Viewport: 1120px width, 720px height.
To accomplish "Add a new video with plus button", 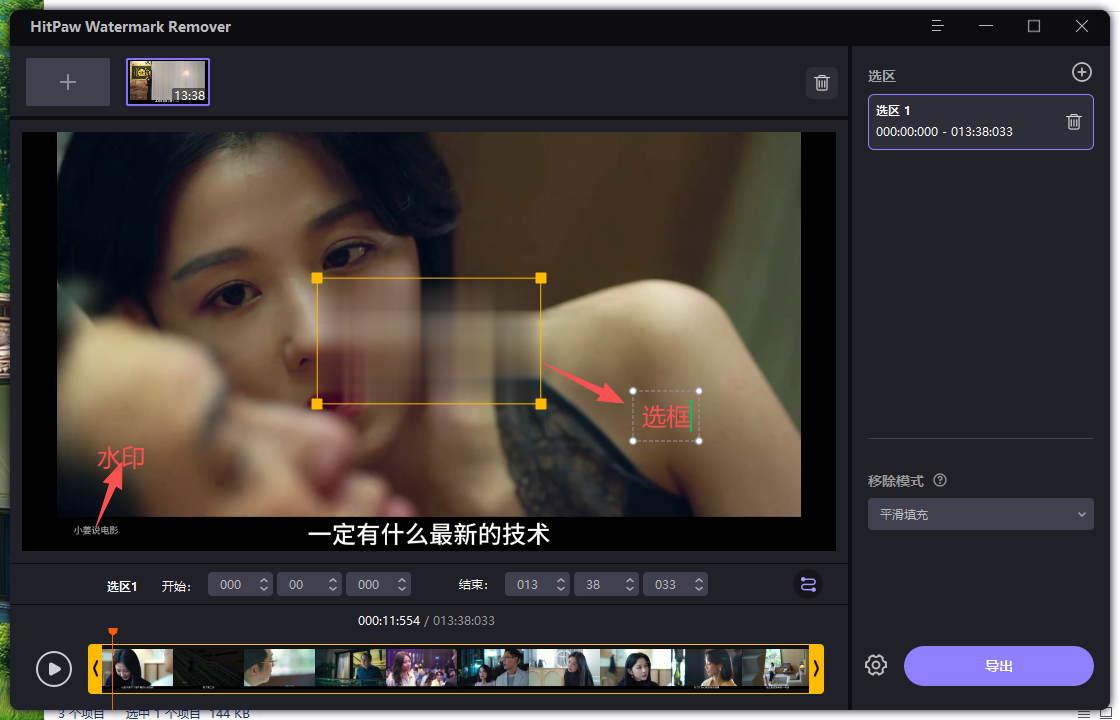I will click(x=68, y=82).
